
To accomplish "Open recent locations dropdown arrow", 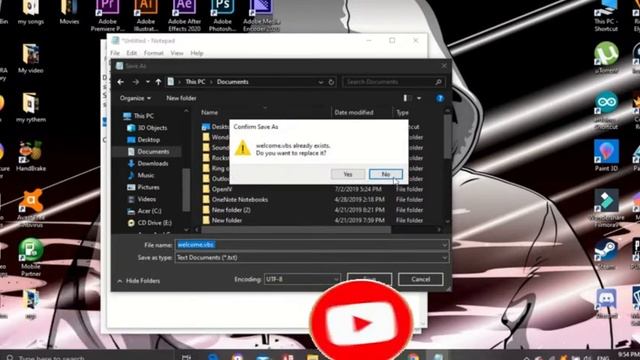I will [x=147, y=82].
